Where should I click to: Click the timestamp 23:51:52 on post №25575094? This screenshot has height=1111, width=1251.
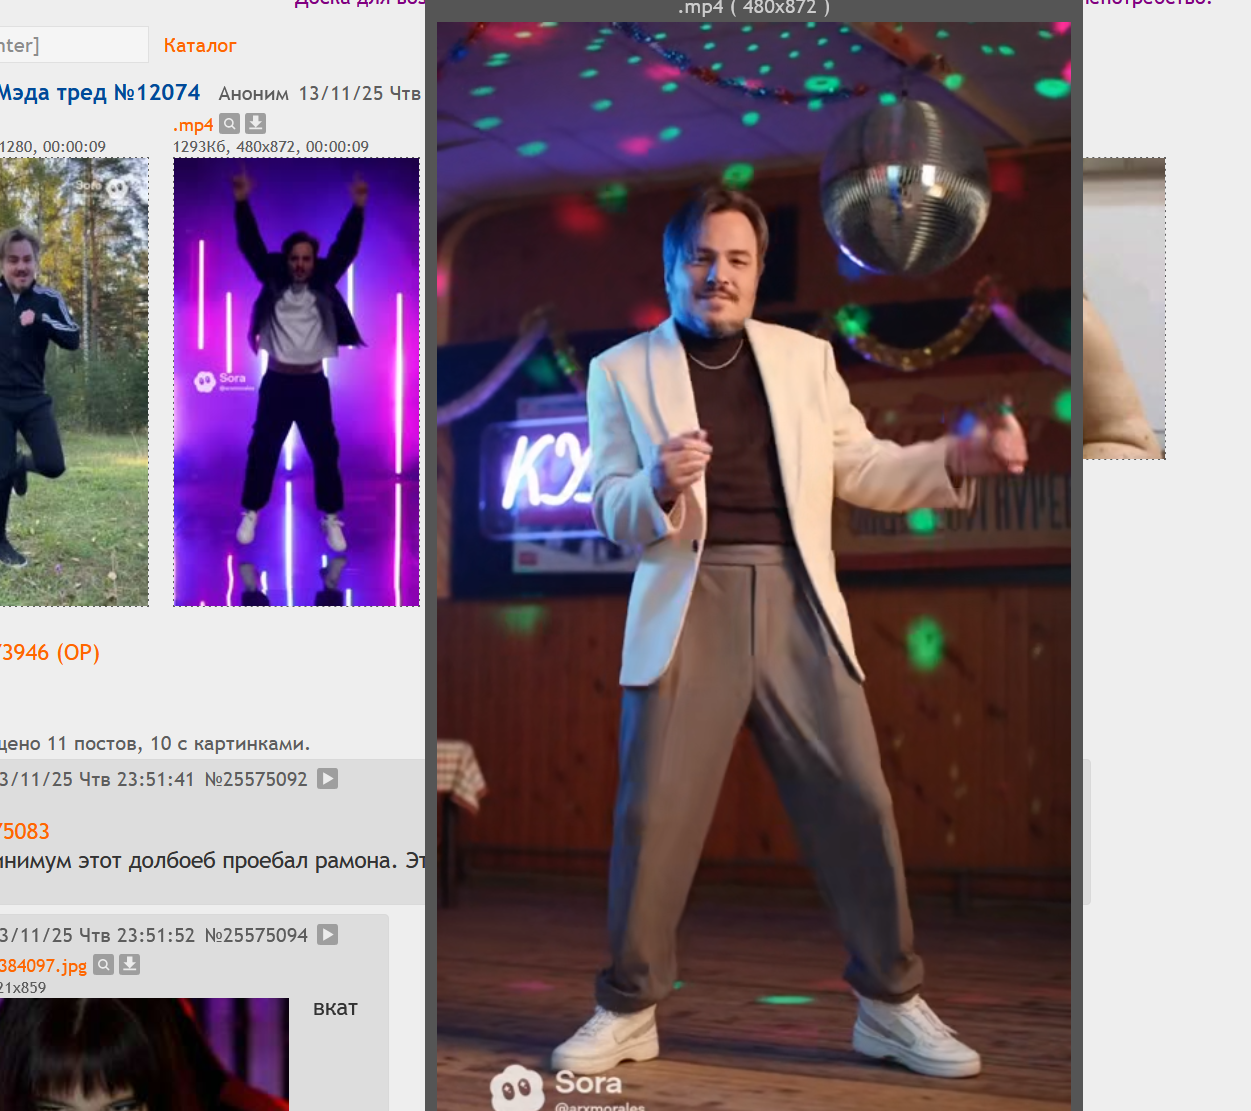(156, 935)
